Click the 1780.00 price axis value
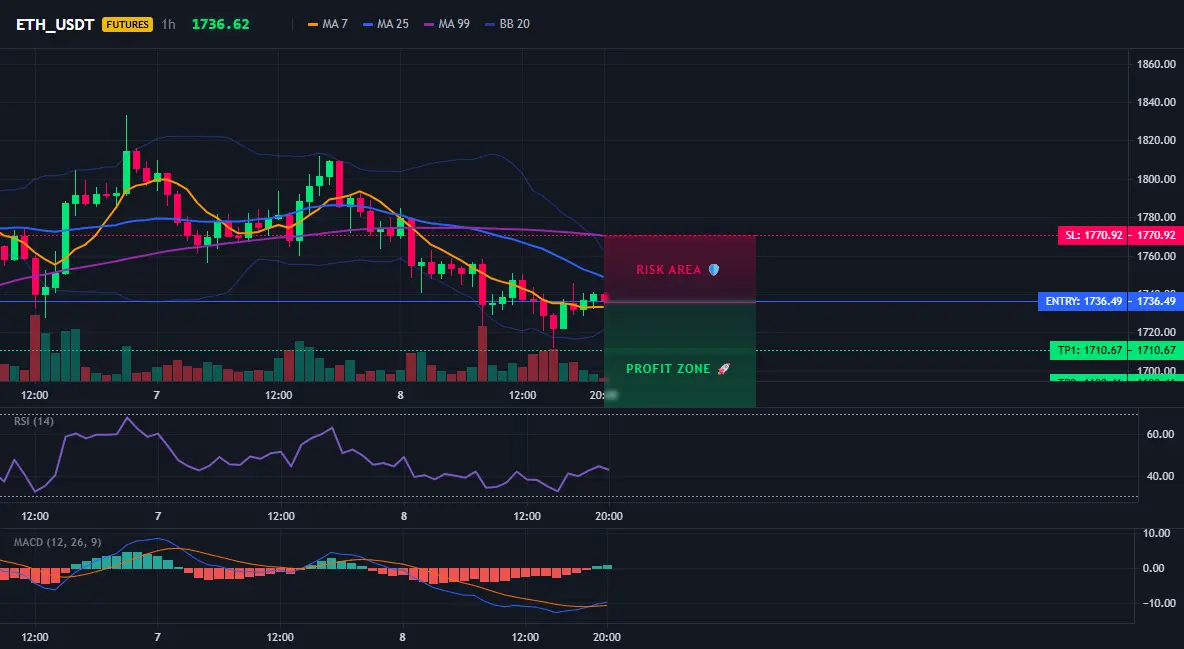This screenshot has height=649, width=1184. tap(1156, 218)
